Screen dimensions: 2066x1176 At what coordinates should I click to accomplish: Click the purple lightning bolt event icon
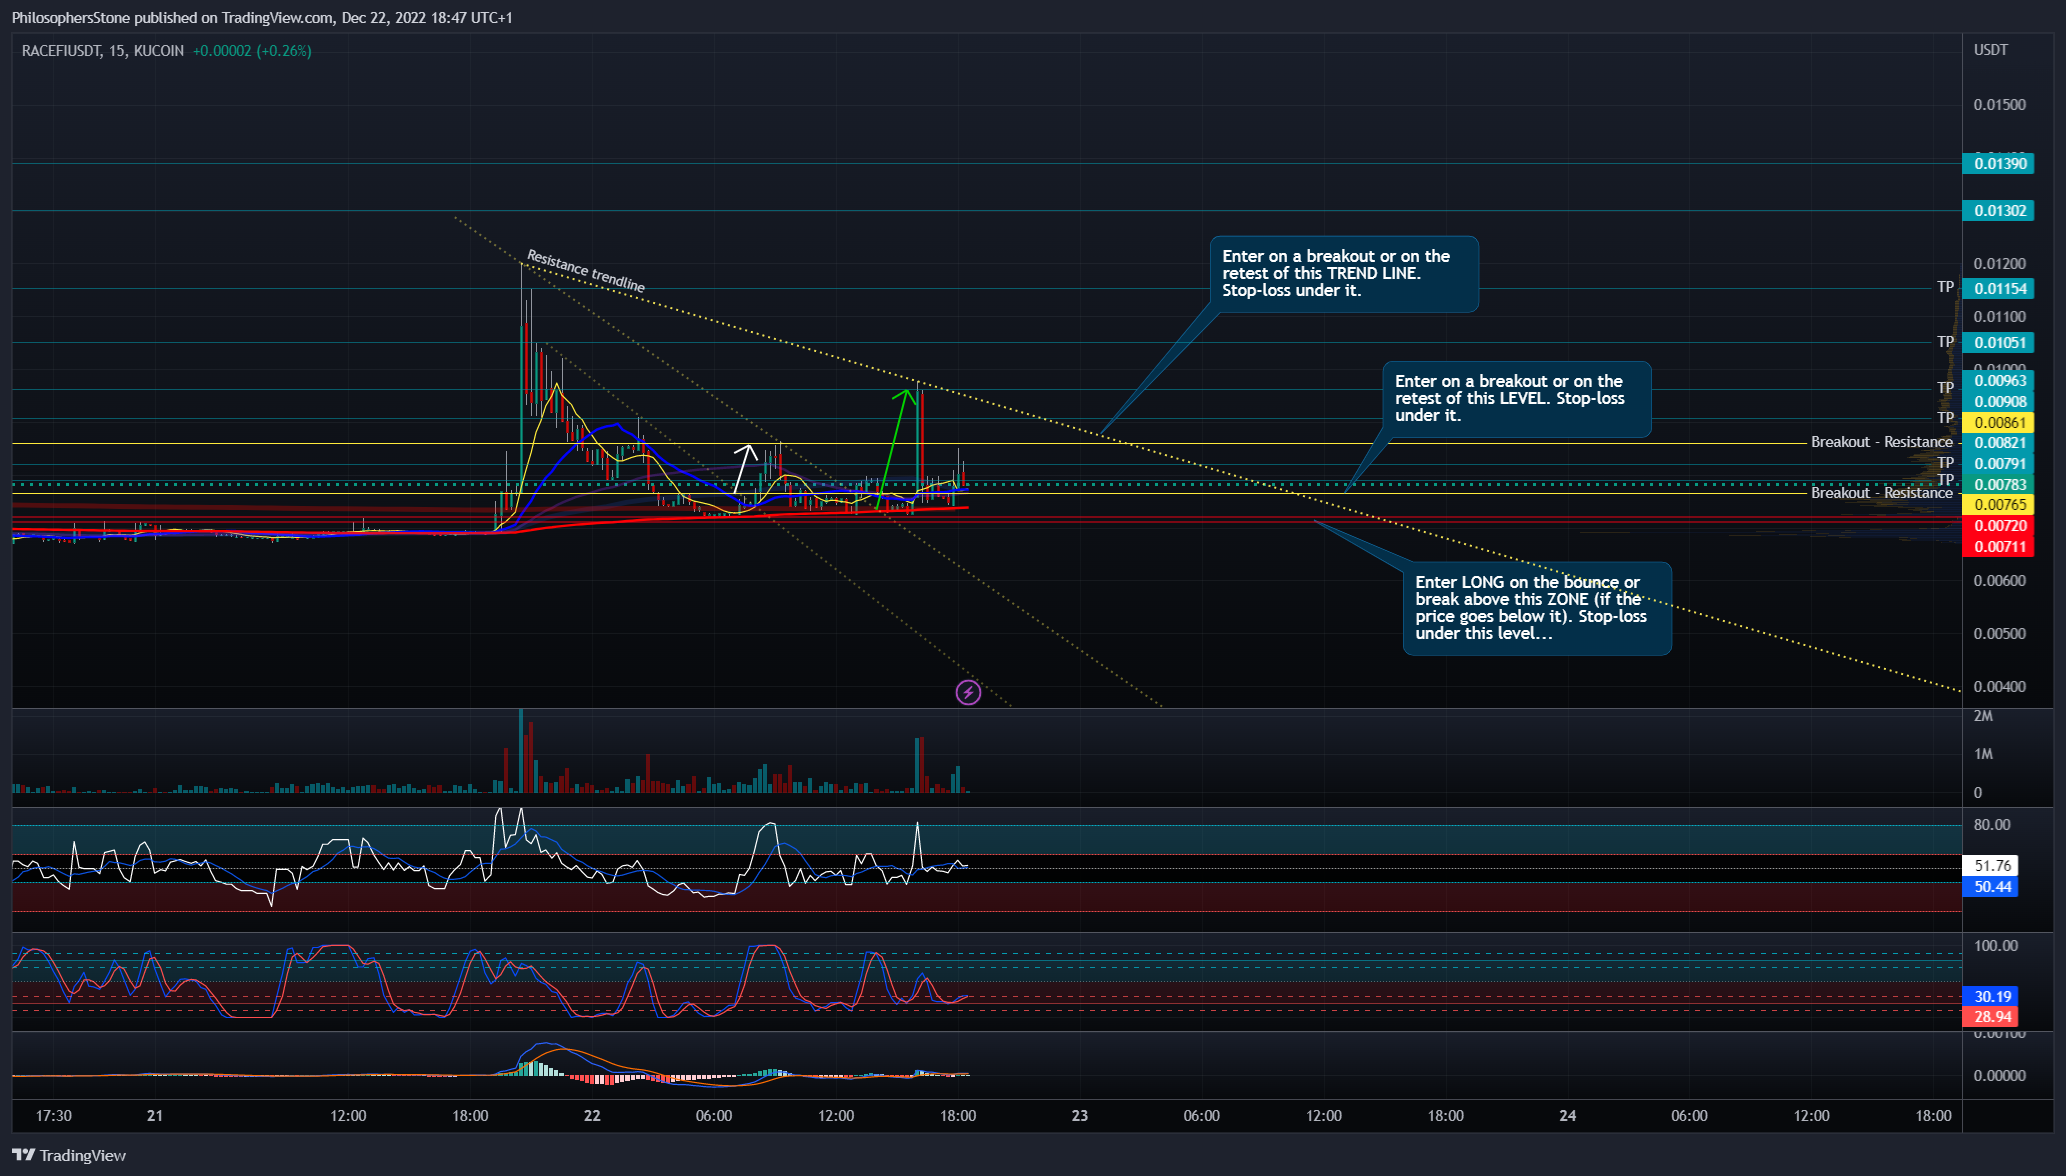point(968,692)
